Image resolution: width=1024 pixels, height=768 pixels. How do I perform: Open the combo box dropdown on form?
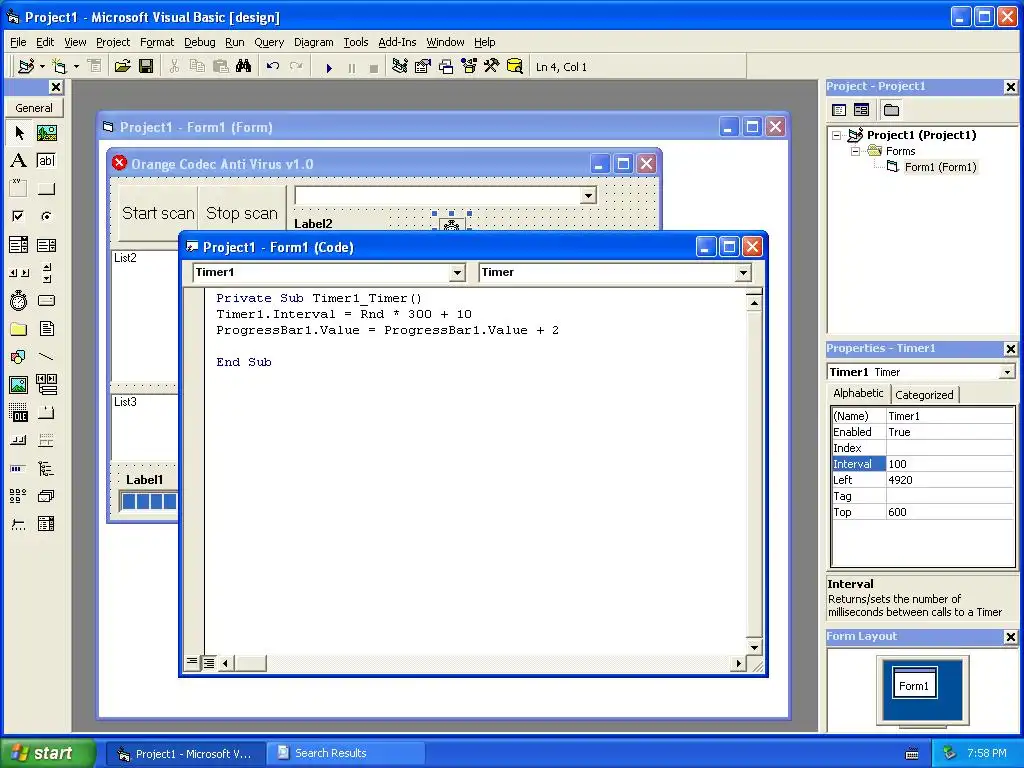click(x=588, y=195)
